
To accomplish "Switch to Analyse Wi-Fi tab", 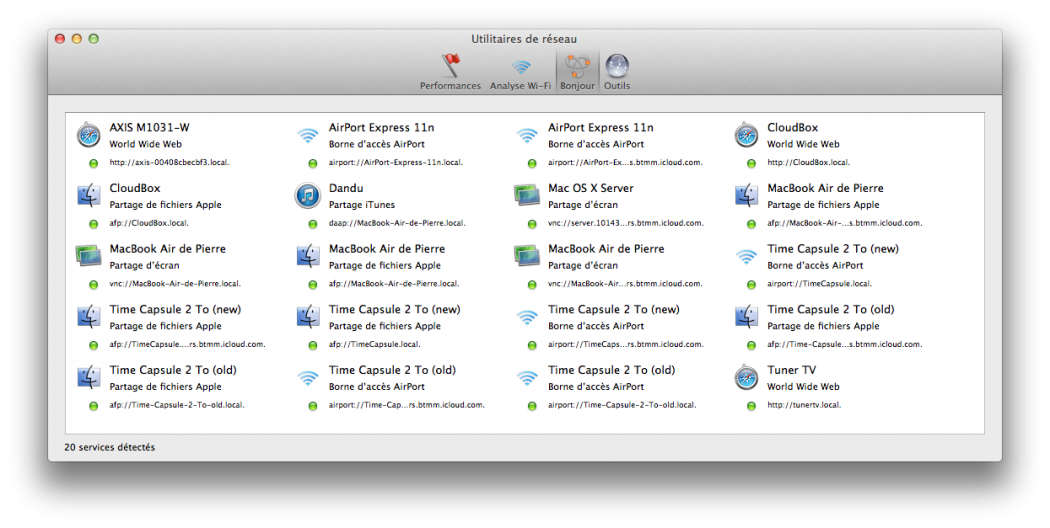I will pyautogui.click(x=520, y=72).
